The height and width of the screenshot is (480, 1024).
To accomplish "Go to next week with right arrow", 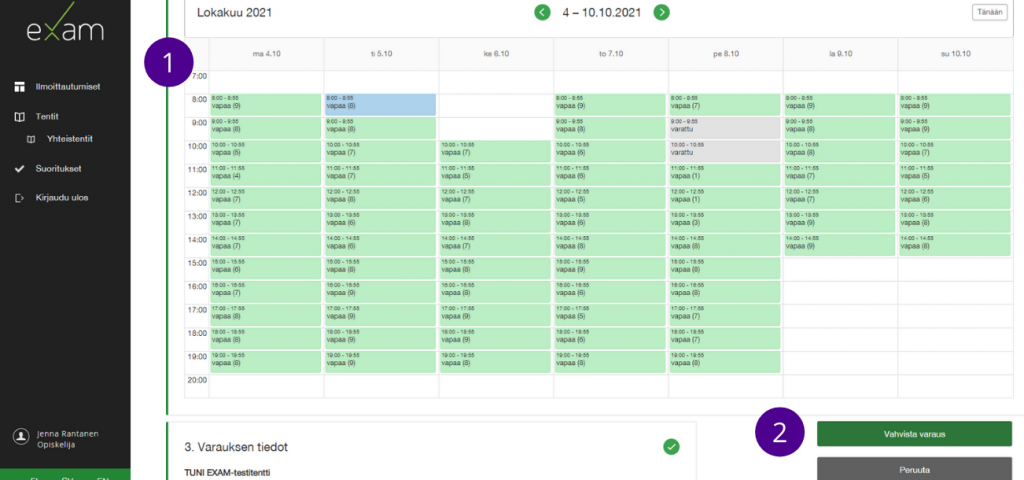I will click(662, 12).
